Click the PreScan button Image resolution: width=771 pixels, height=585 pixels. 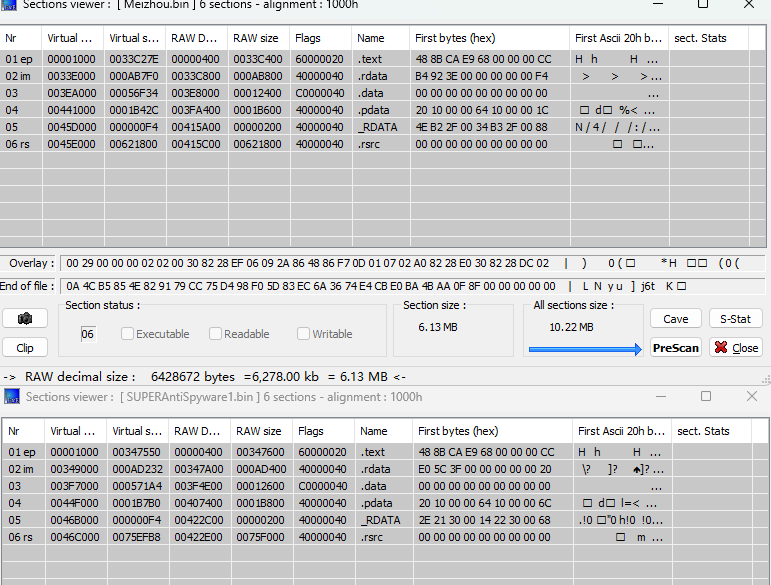[676, 348]
